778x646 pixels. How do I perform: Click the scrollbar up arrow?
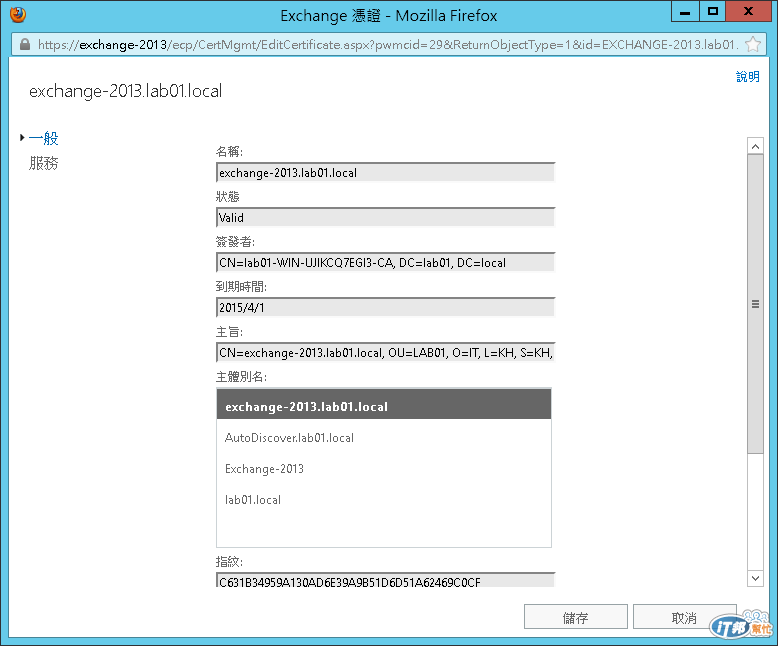(755, 146)
